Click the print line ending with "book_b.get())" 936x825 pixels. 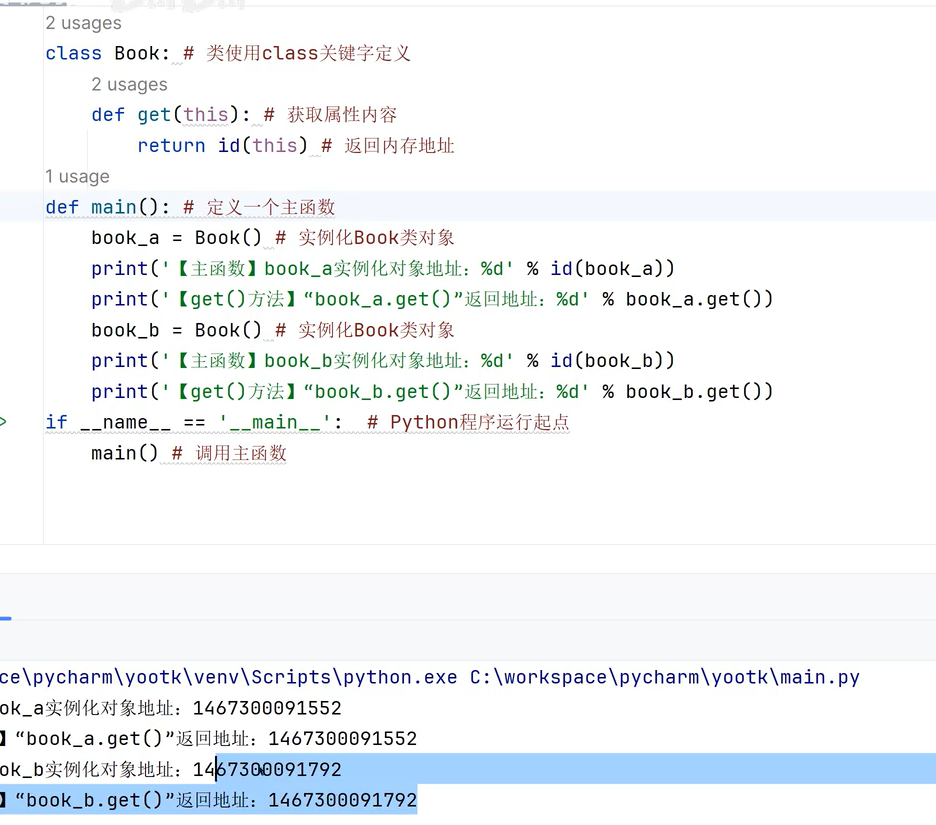click(x=432, y=392)
